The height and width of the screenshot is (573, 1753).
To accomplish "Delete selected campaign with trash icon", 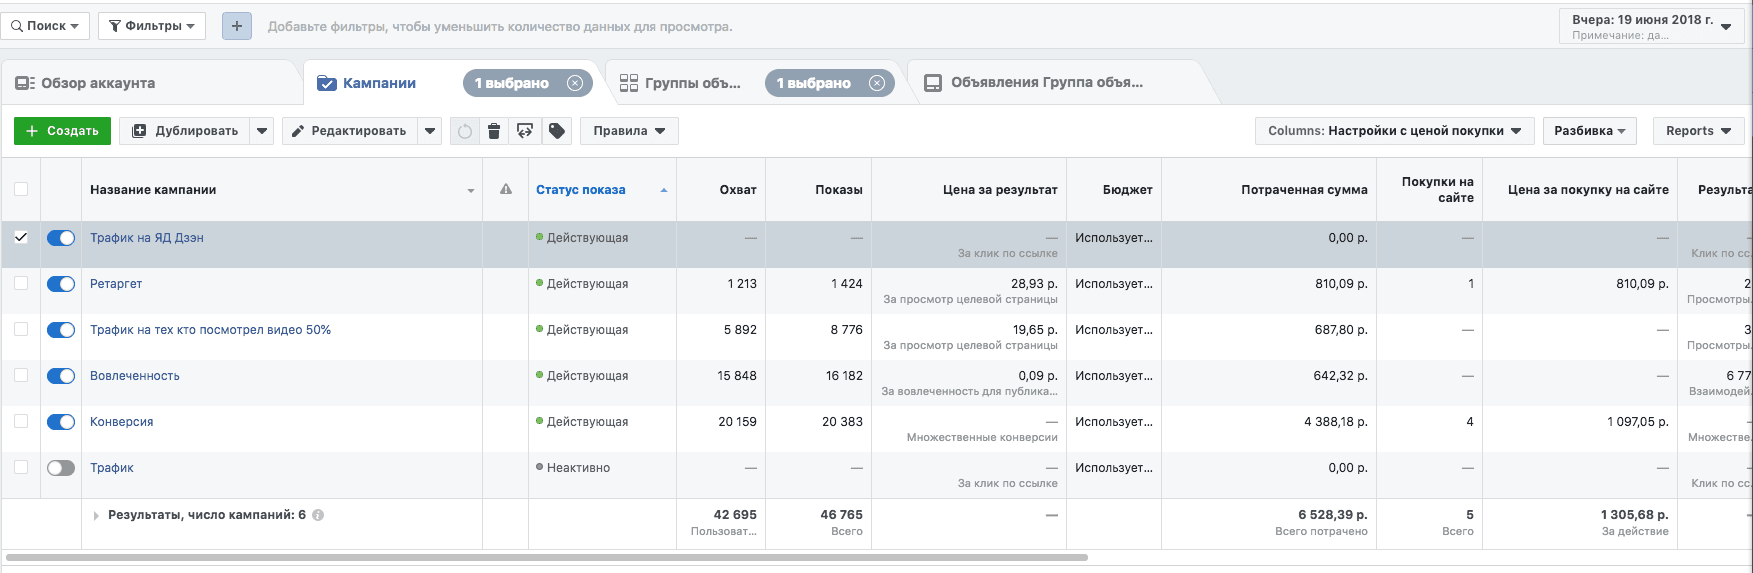I will pos(494,131).
